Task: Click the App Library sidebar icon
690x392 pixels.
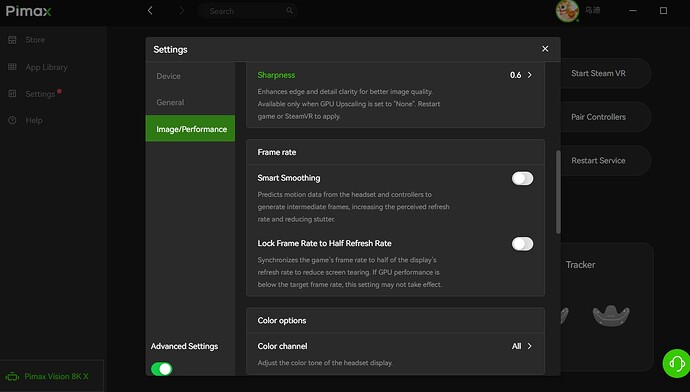Action: click(x=12, y=67)
